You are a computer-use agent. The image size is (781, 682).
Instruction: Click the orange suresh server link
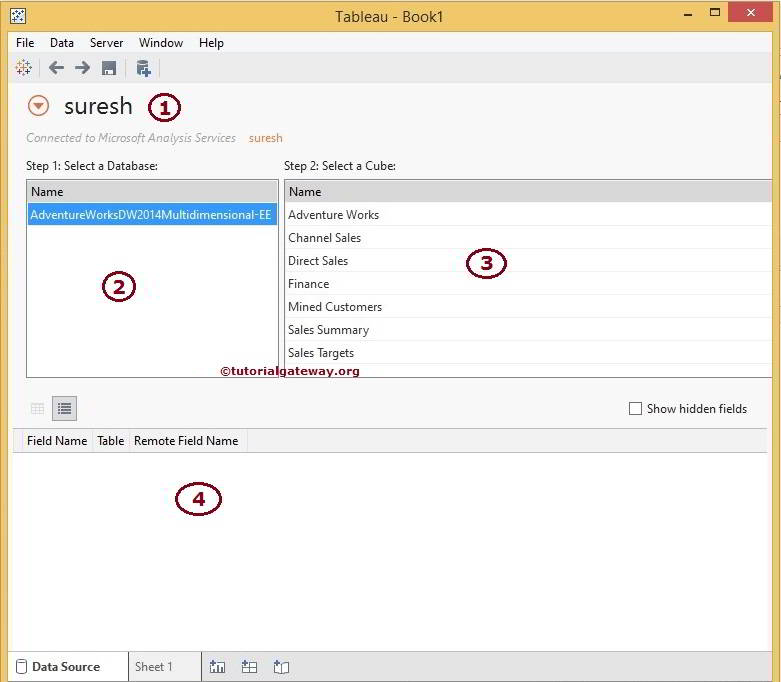265,138
